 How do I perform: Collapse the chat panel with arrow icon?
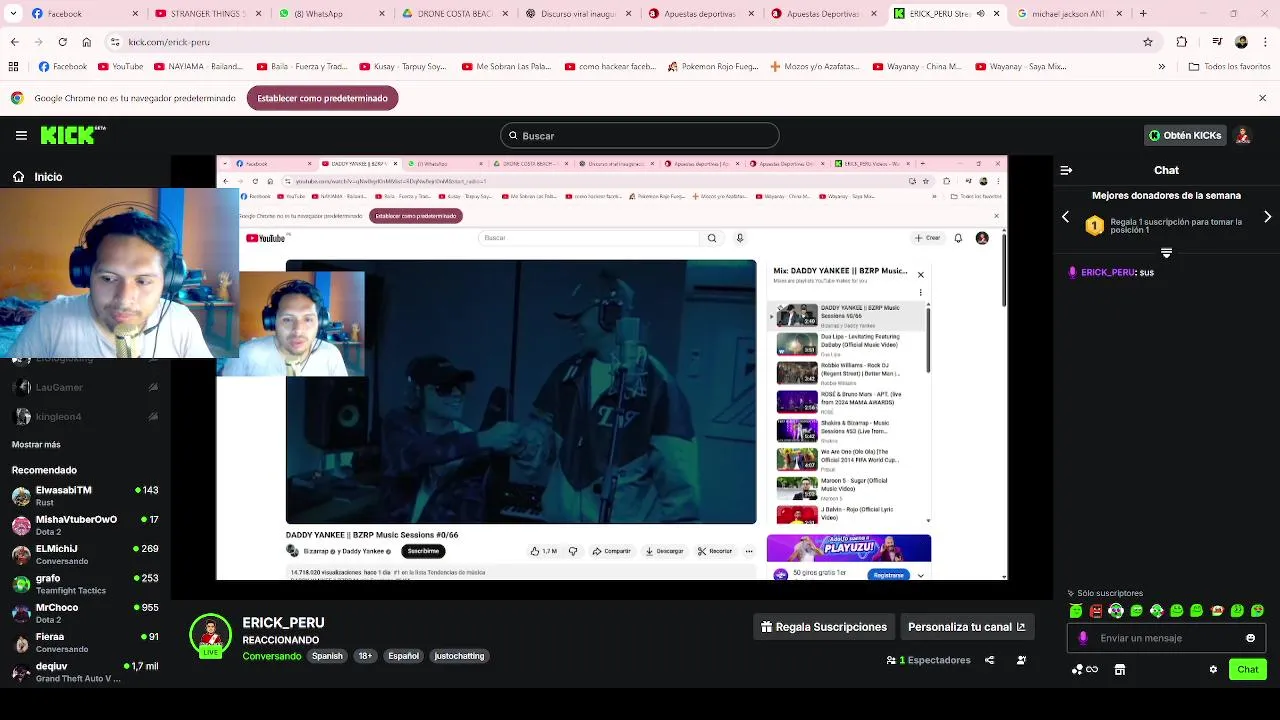tap(1066, 171)
